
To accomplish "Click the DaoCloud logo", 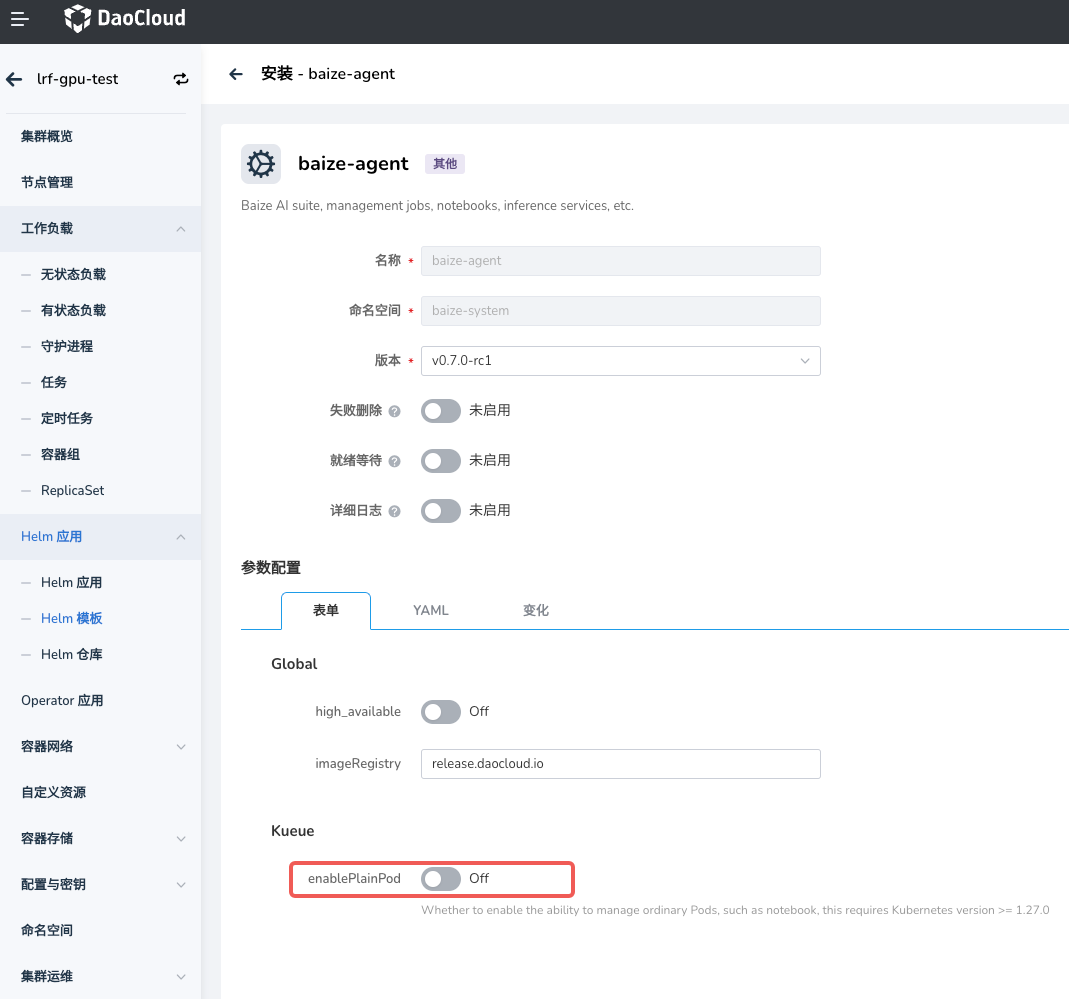I will (x=125, y=19).
